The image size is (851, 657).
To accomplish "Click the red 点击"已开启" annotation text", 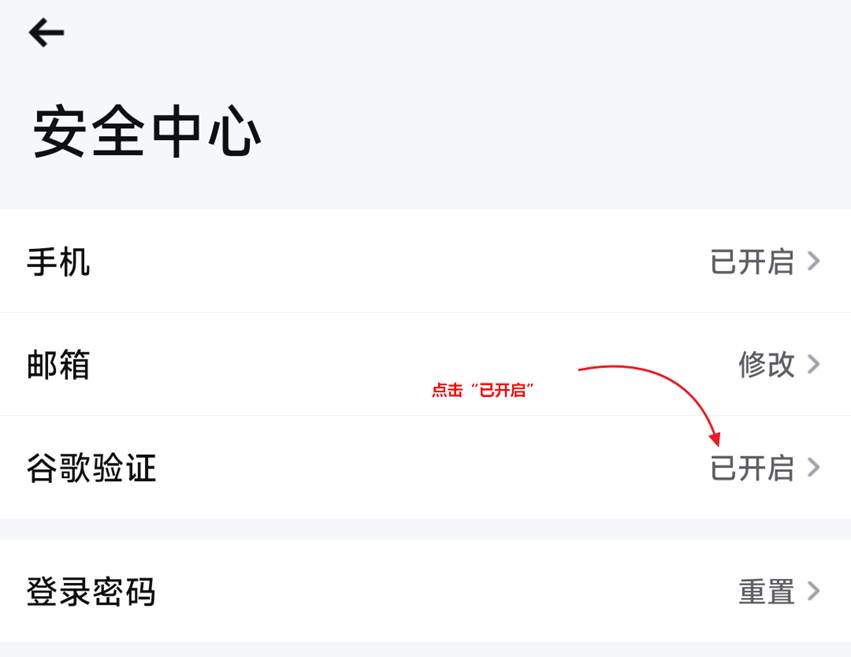I will coord(485,391).
